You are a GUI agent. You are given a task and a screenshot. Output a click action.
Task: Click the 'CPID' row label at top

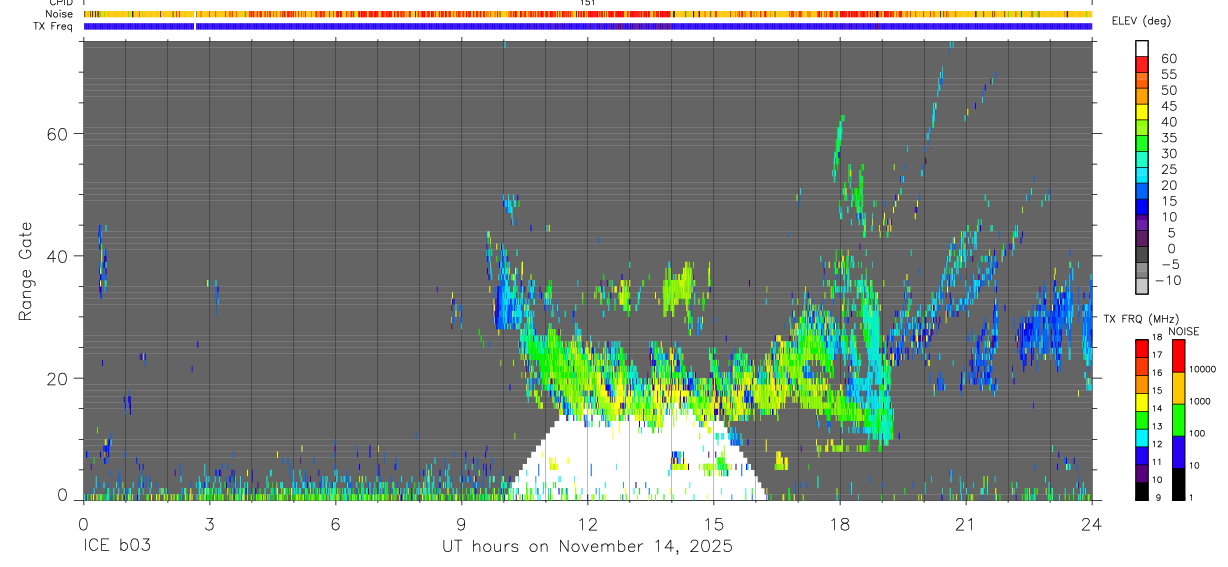61,4
